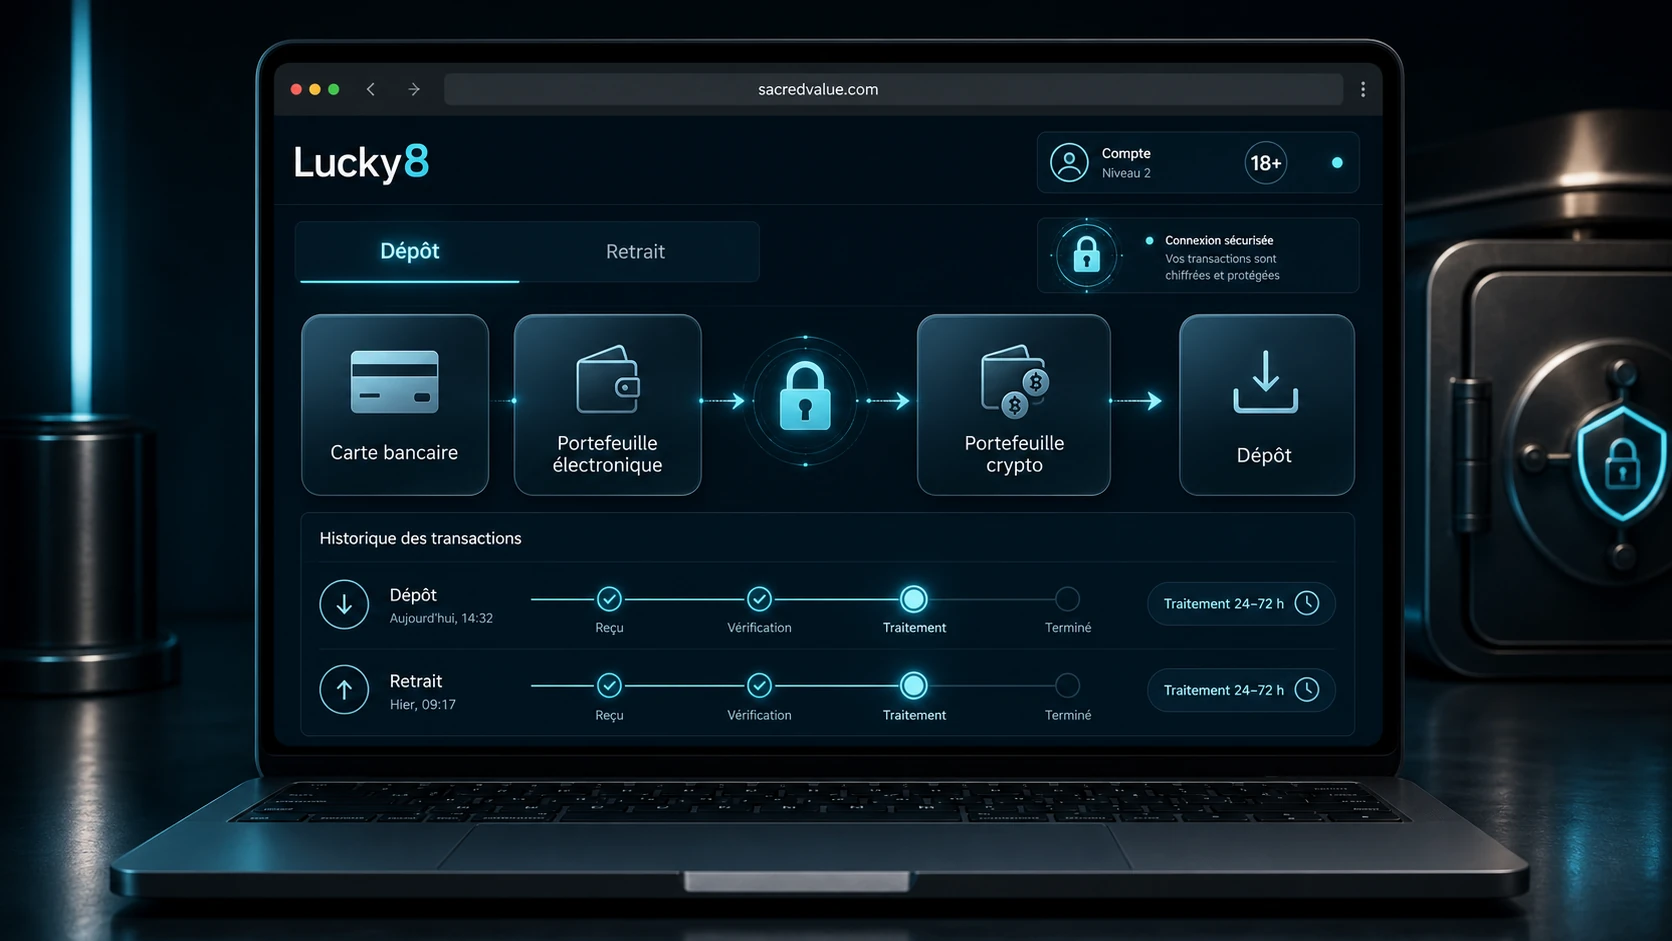1672x941 pixels.
Task: Click the Dépôt down-arrow transaction icon
Action: [344, 604]
